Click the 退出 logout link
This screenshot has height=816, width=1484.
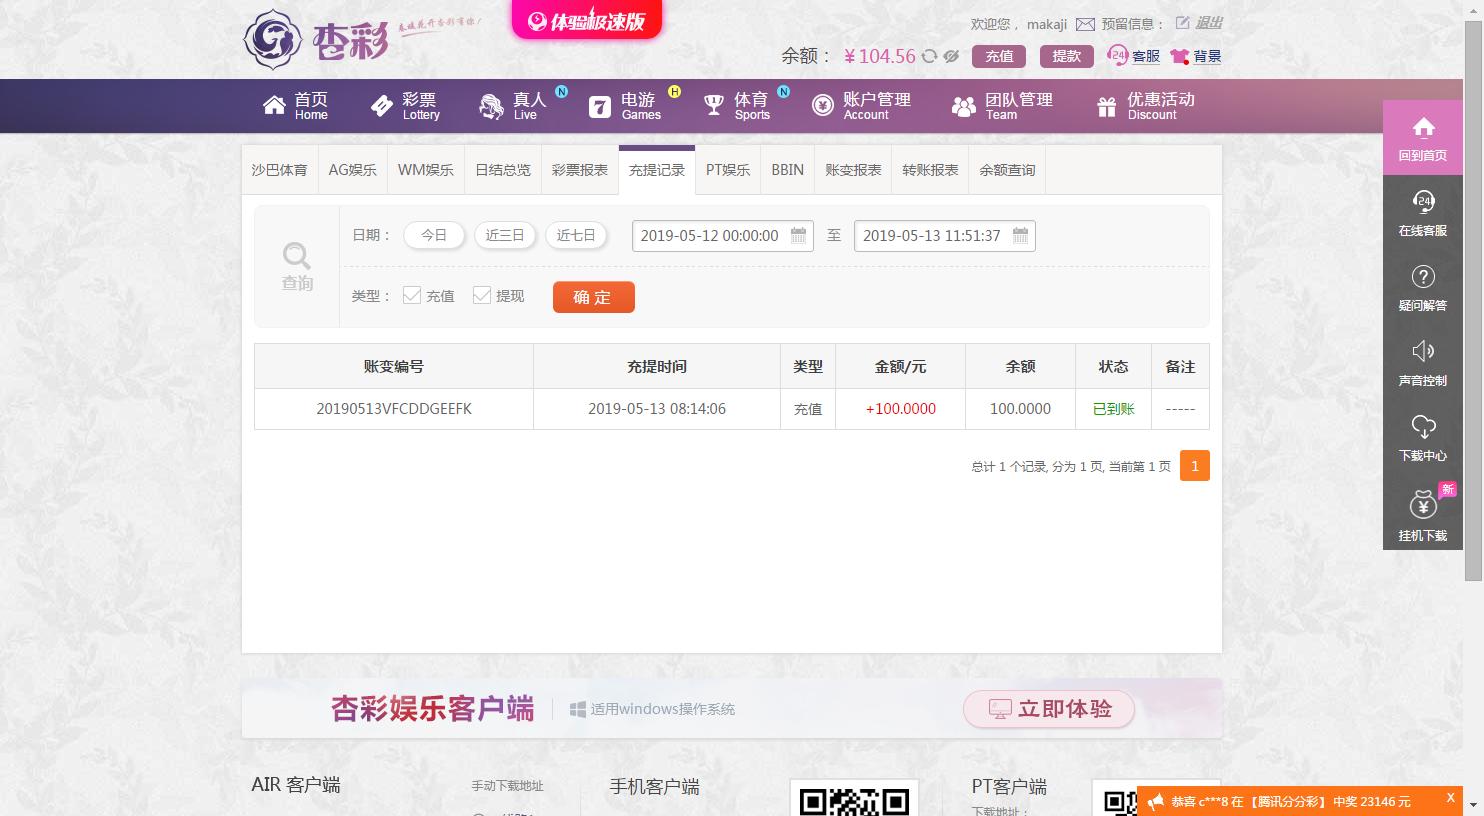coord(1209,23)
